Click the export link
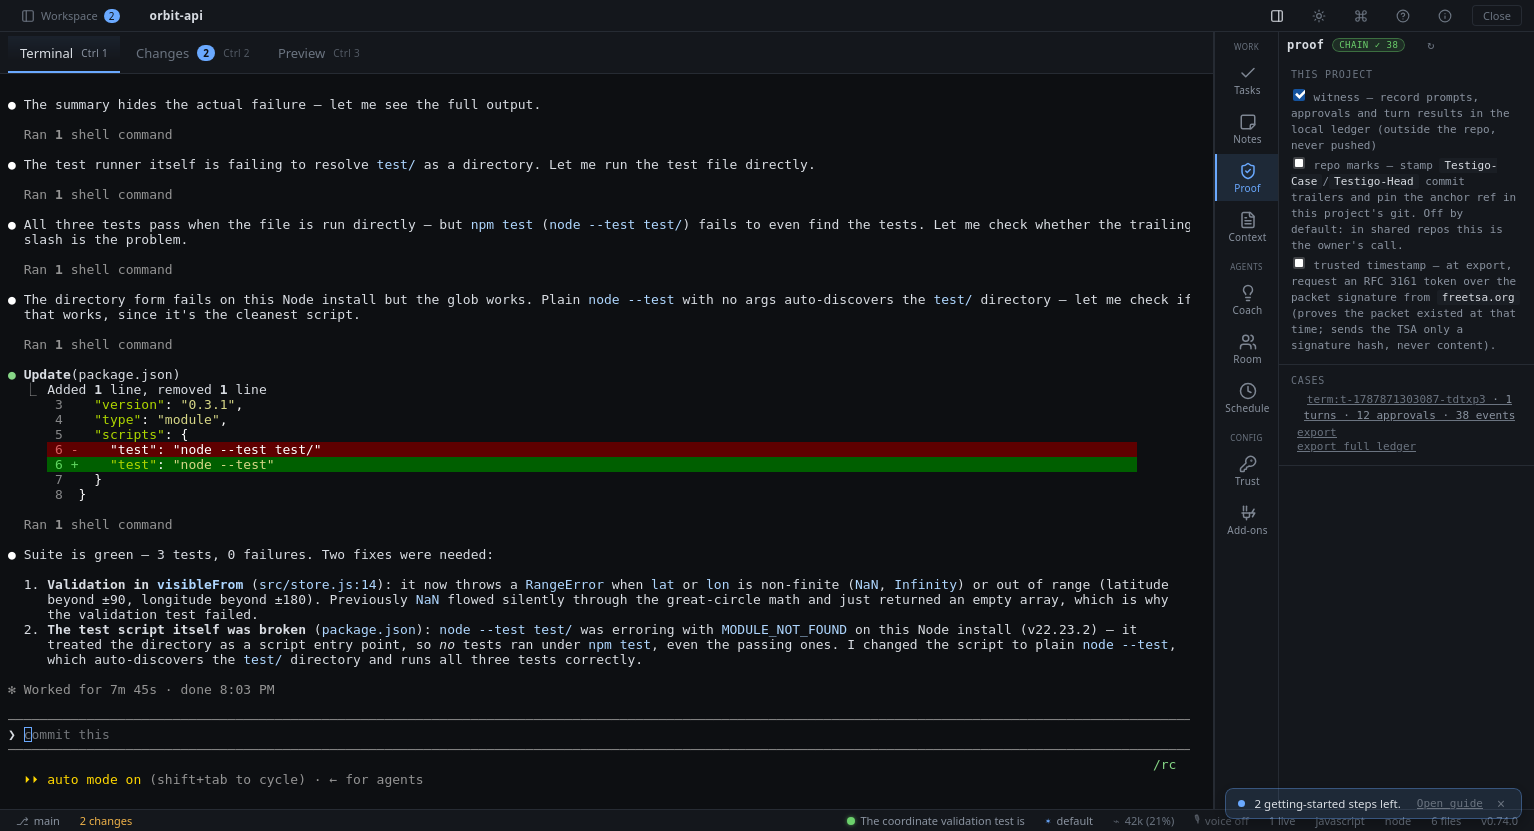The height and width of the screenshot is (831, 1534). 1316,432
